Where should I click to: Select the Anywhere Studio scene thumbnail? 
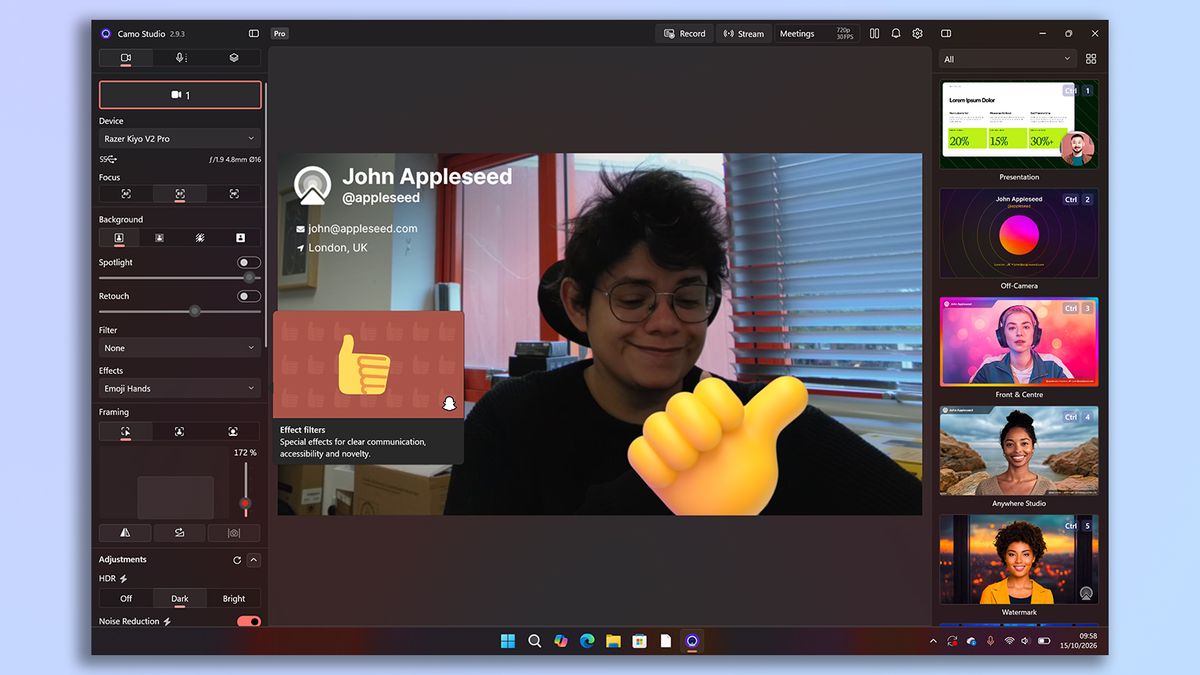[1019, 450]
